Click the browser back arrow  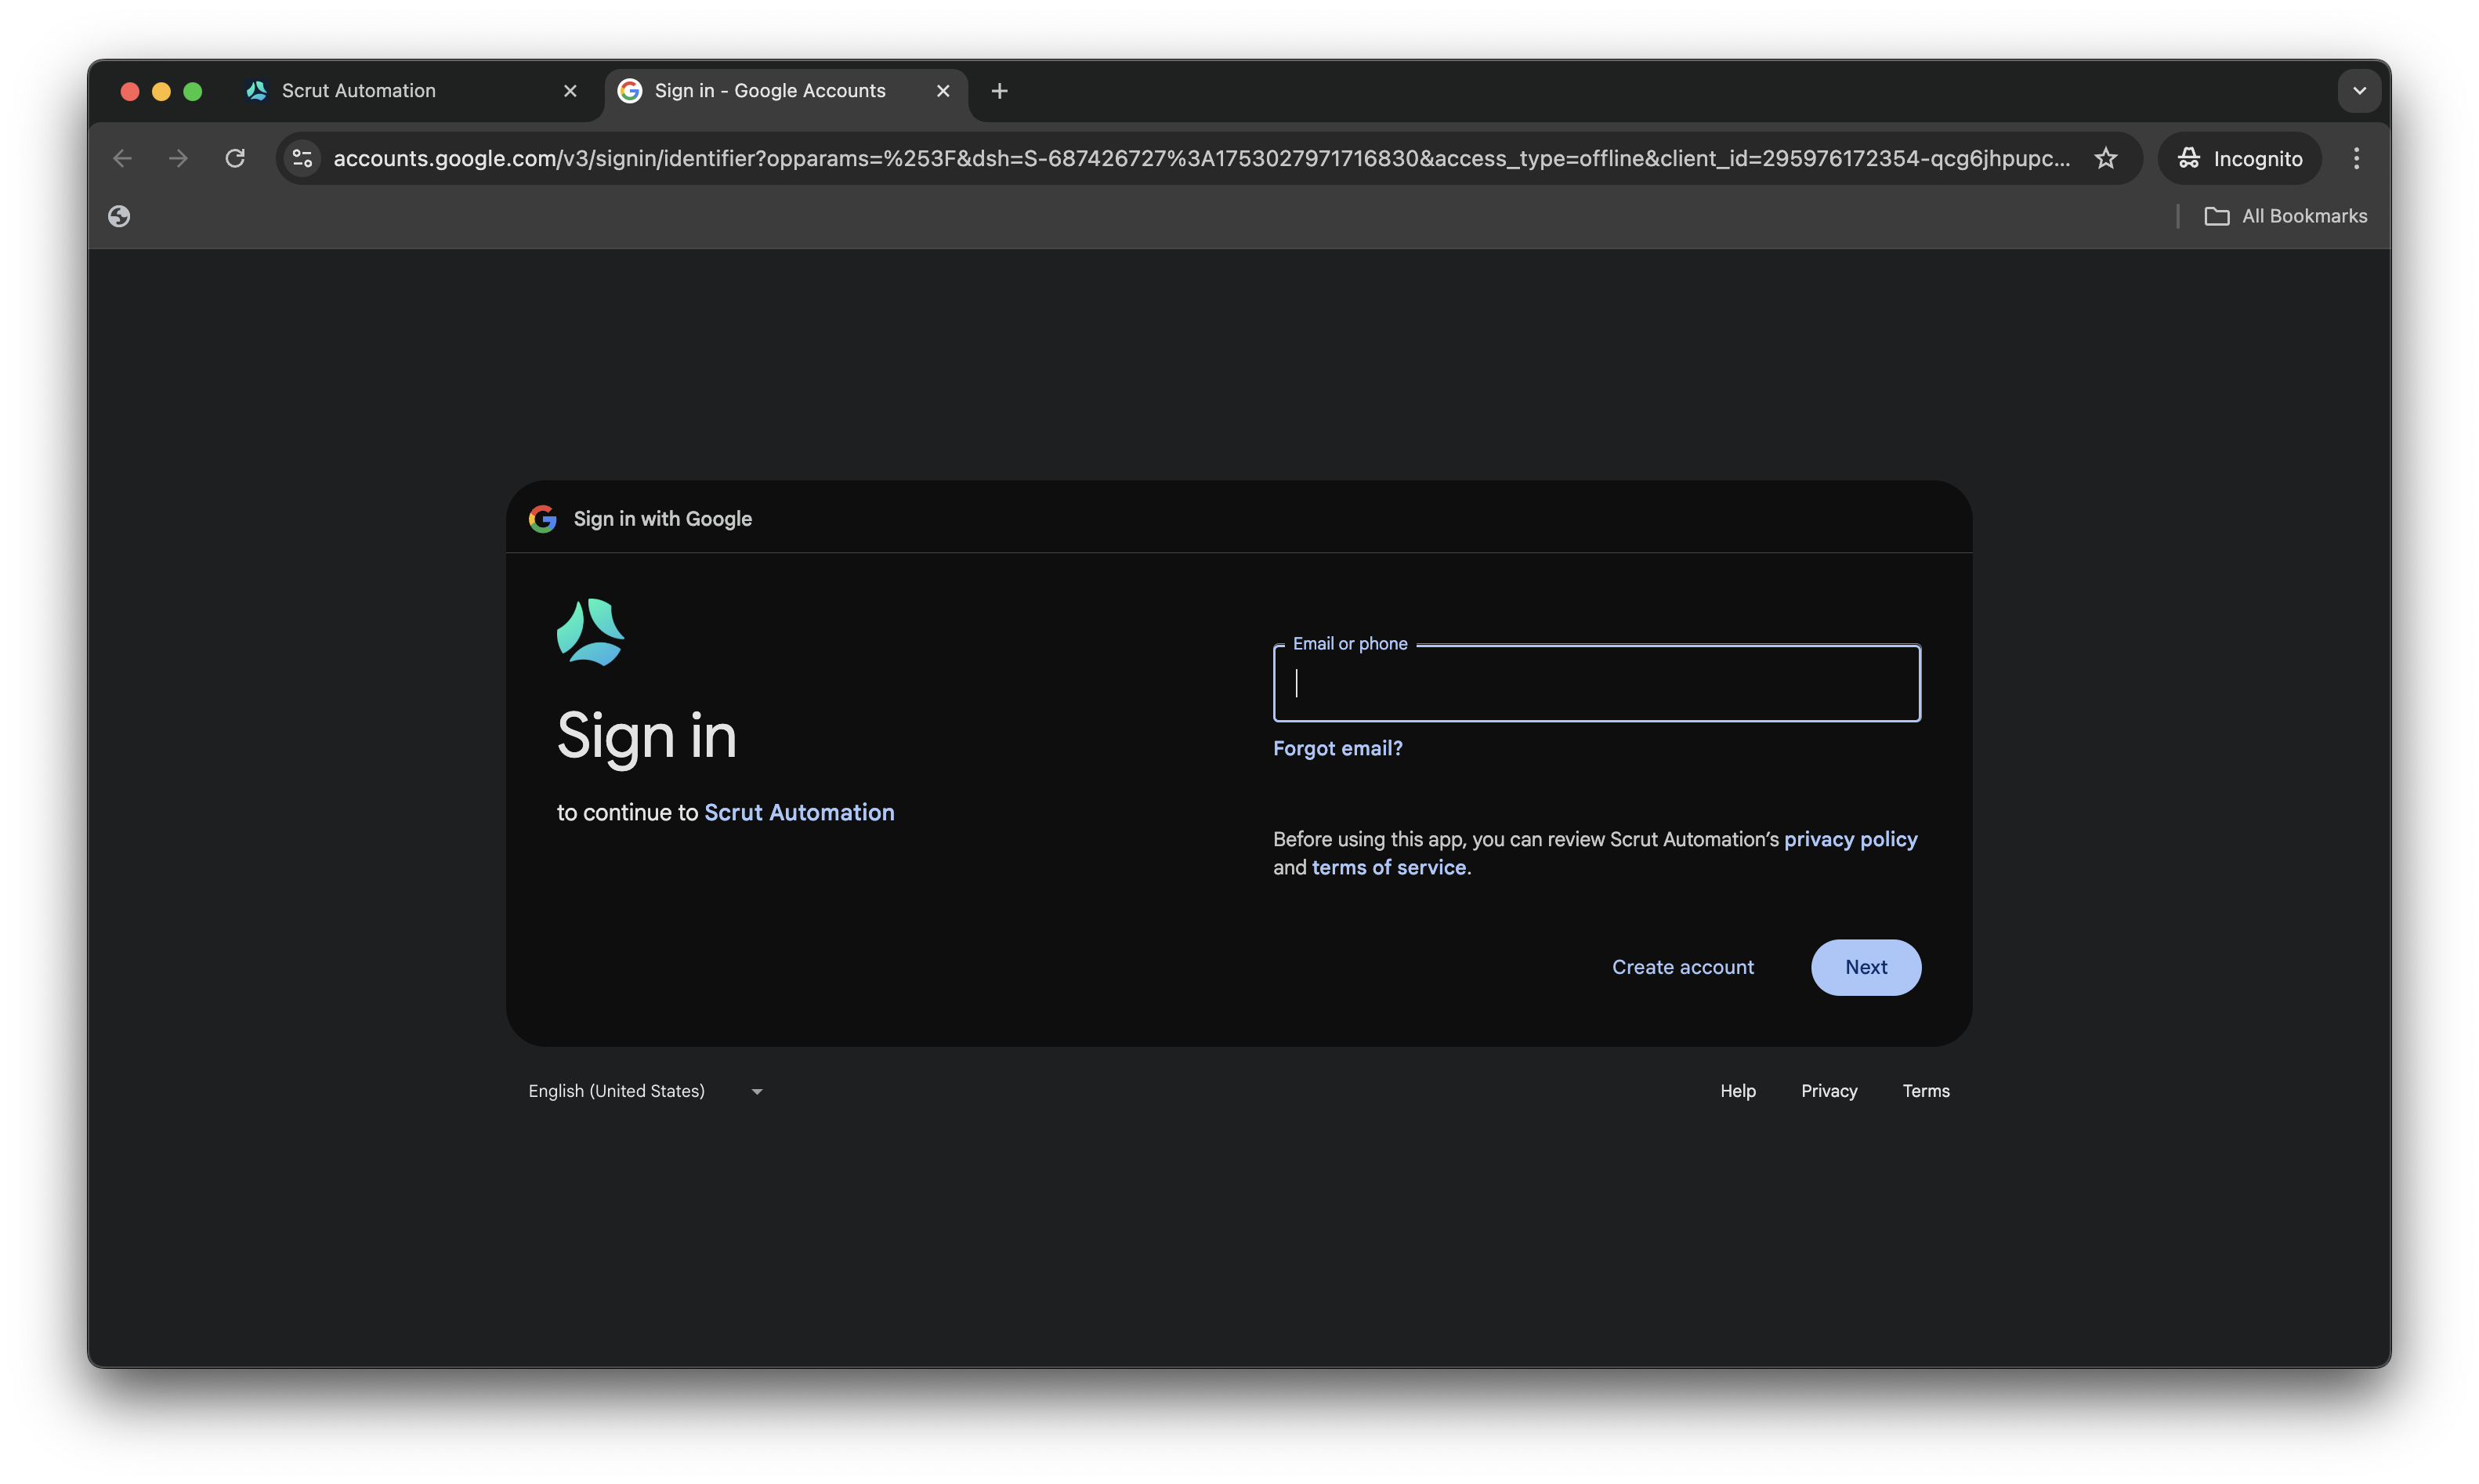(122, 158)
